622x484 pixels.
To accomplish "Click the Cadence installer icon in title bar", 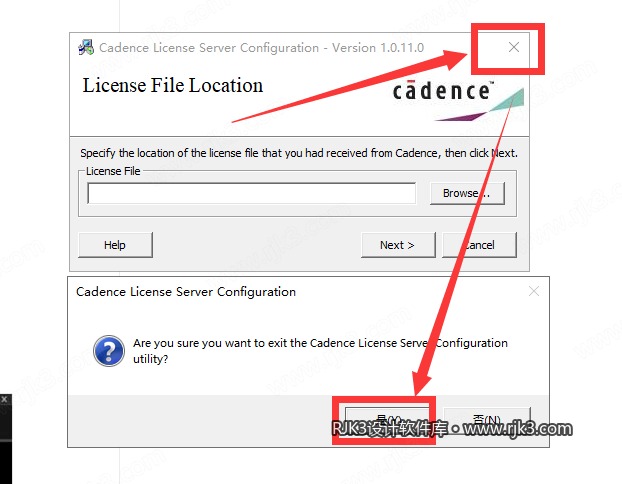I will 86,47.
